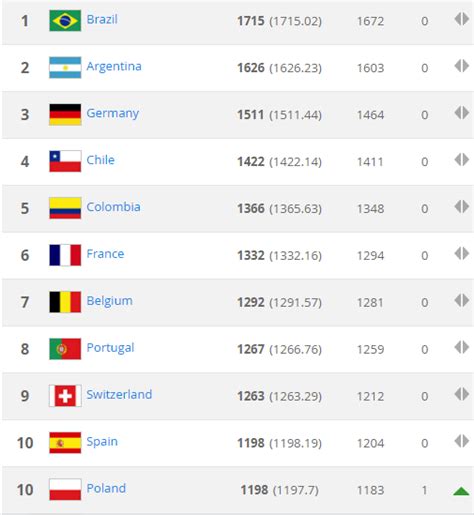Click the Spain flag icon

tap(65, 443)
